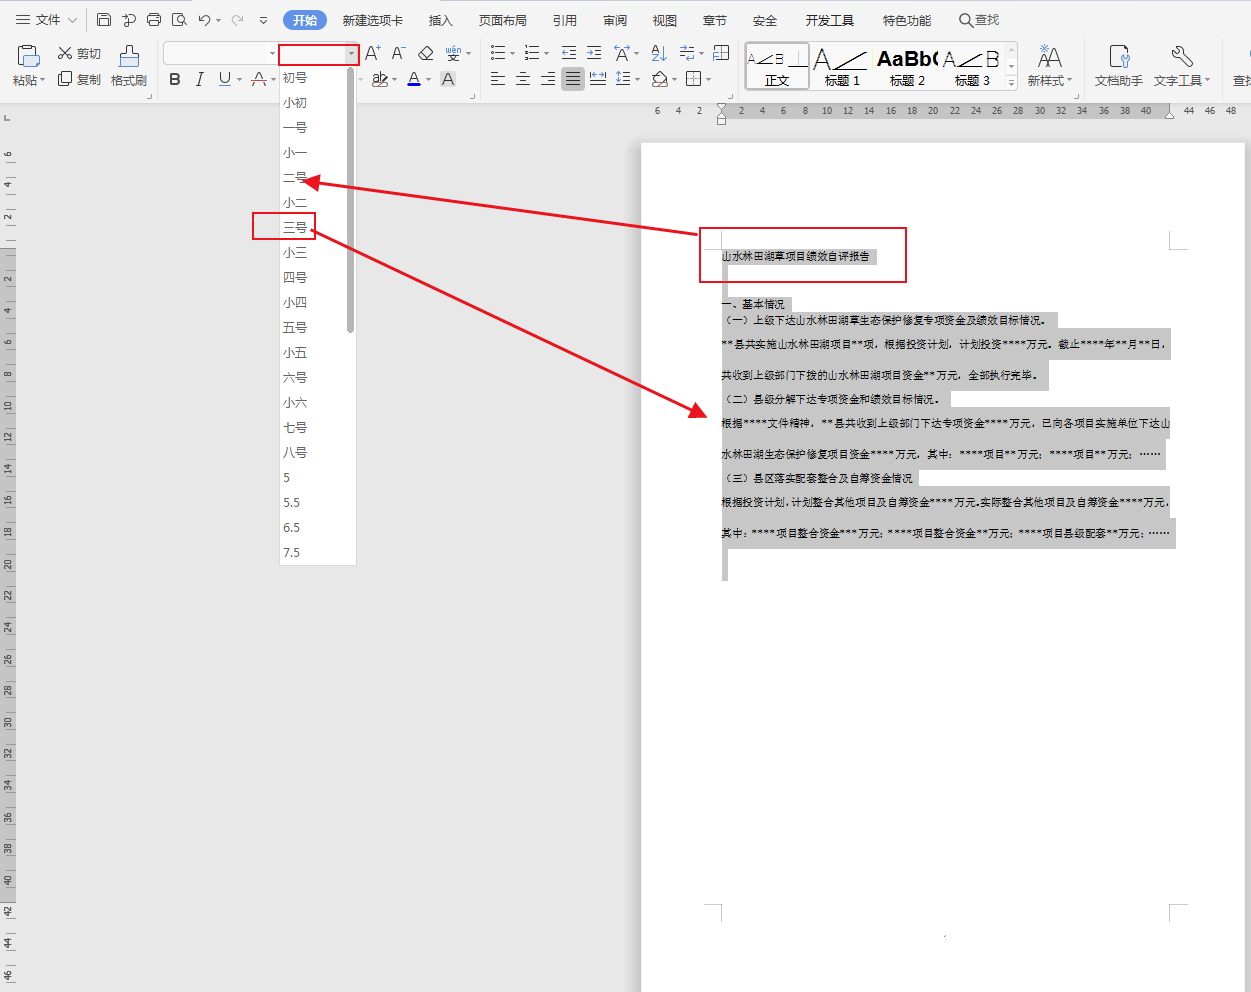The image size is (1251, 992).
Task: Select the Format Painter (格式刷) tool
Action: (129, 66)
